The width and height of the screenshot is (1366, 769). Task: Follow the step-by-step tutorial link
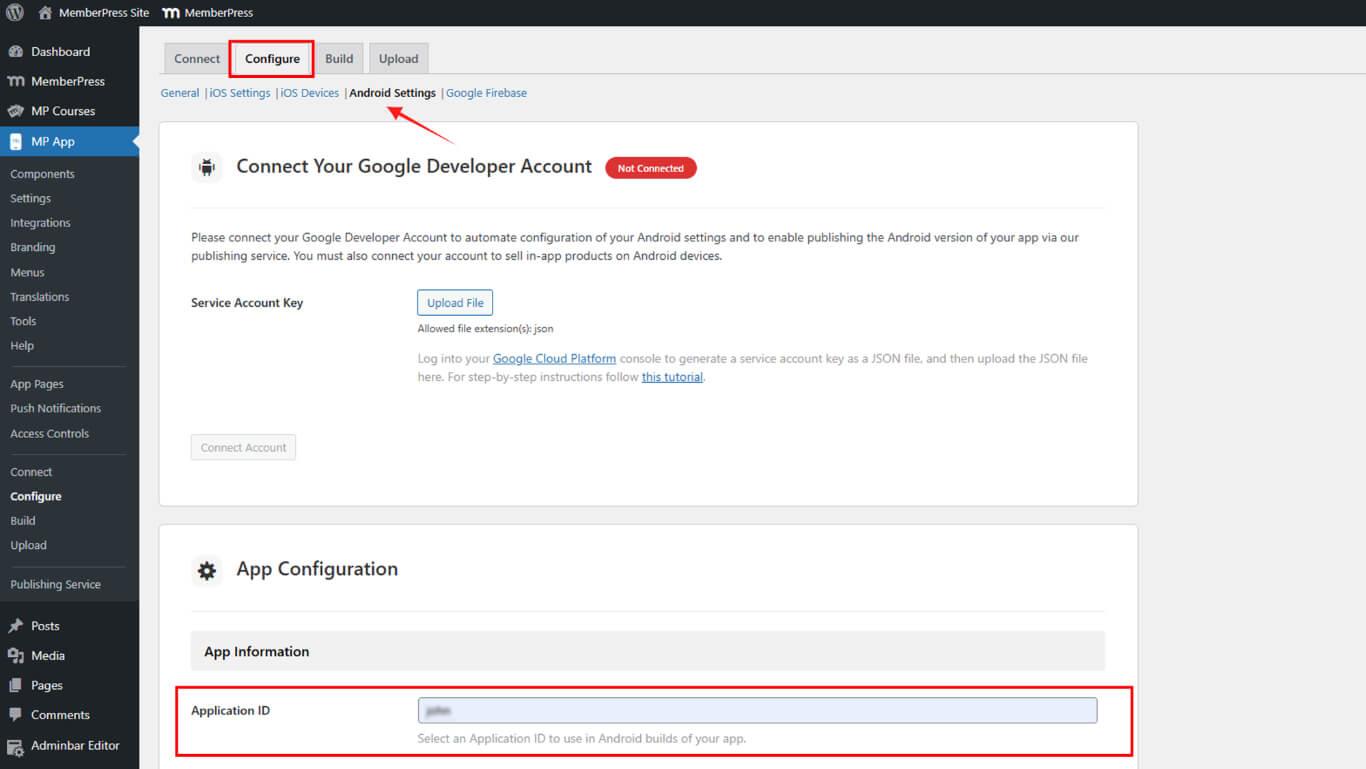click(671, 377)
